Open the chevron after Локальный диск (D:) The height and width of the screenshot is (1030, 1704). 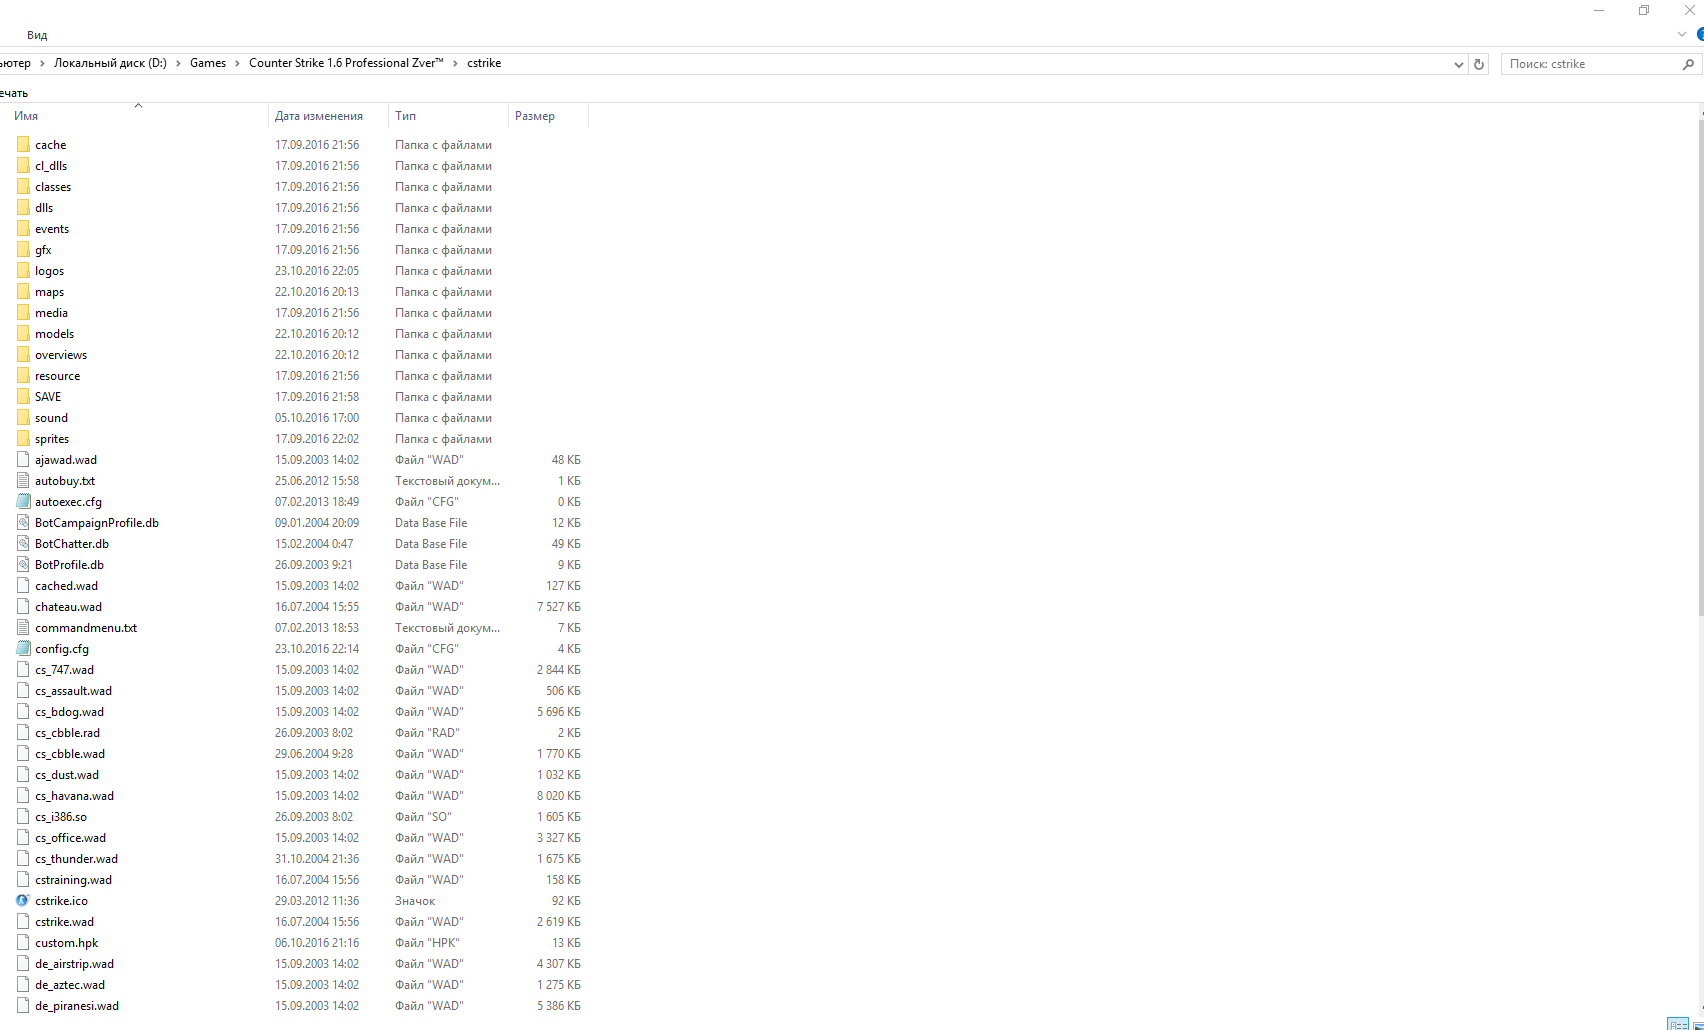[x=179, y=63]
